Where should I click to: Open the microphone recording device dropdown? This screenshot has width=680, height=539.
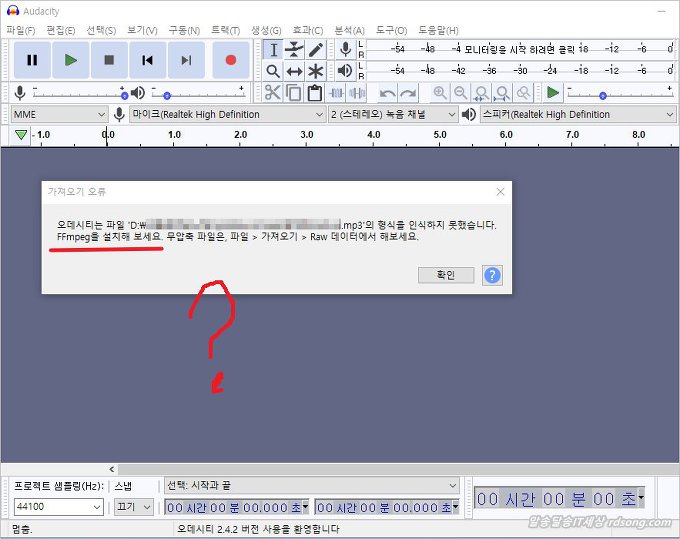point(222,114)
